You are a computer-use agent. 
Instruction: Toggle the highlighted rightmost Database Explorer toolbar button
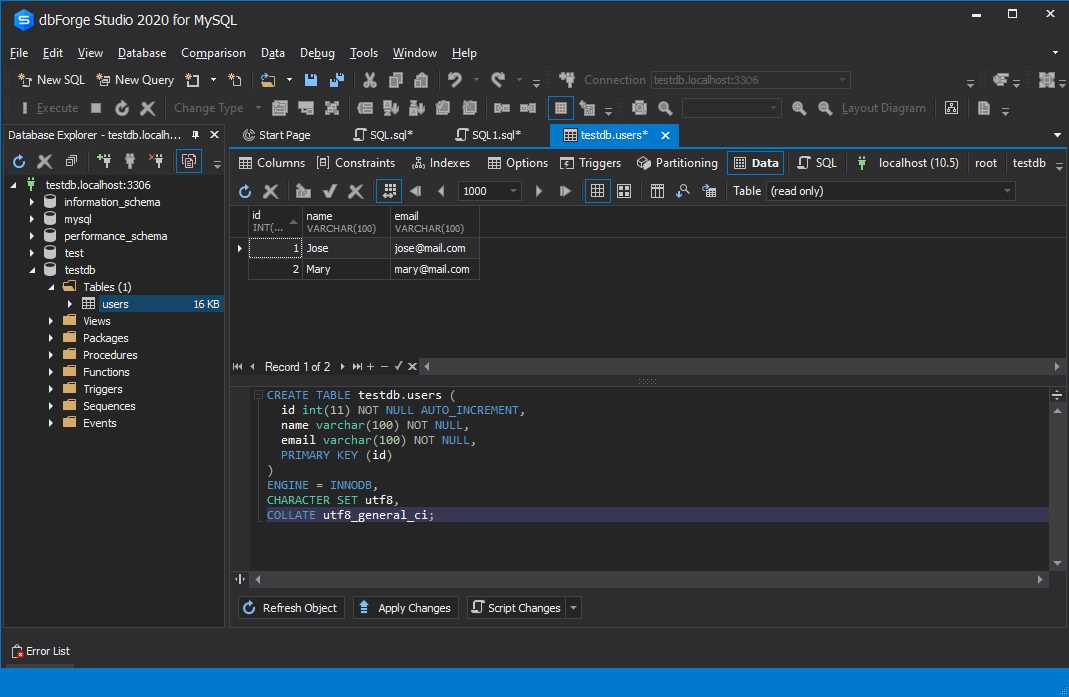tap(189, 161)
